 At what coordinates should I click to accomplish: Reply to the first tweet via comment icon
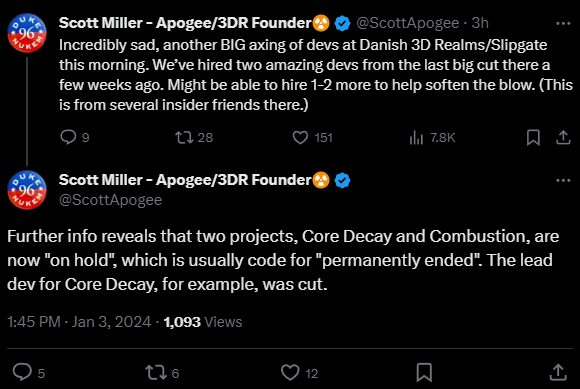point(68,138)
